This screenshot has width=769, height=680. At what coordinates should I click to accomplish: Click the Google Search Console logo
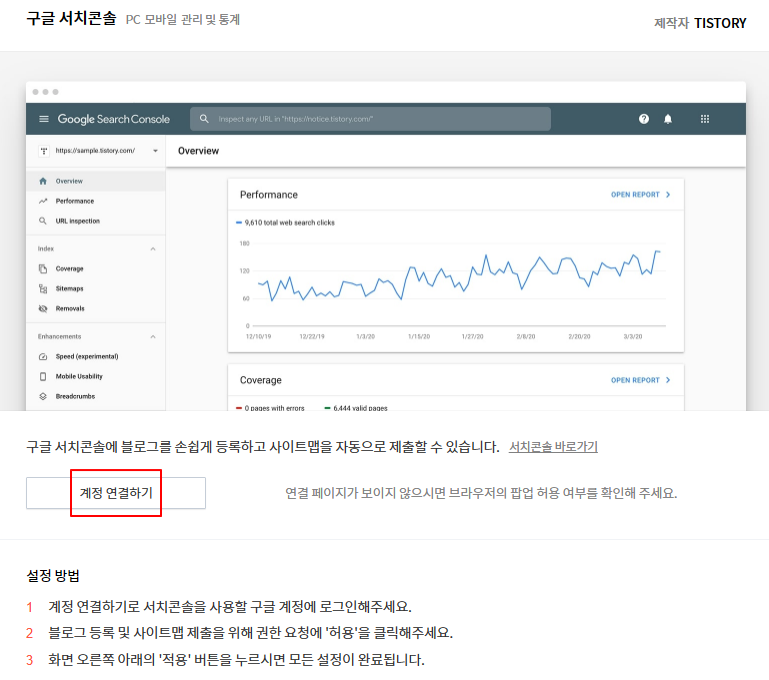113,119
